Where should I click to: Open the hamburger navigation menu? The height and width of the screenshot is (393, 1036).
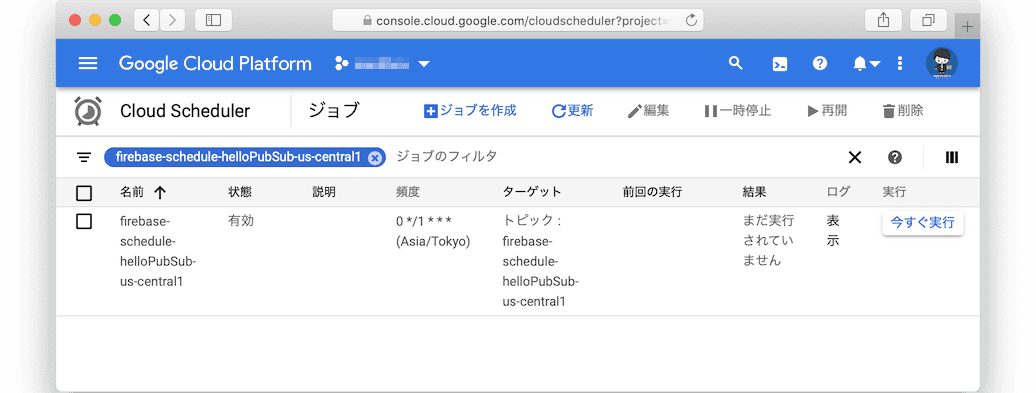[x=88, y=63]
